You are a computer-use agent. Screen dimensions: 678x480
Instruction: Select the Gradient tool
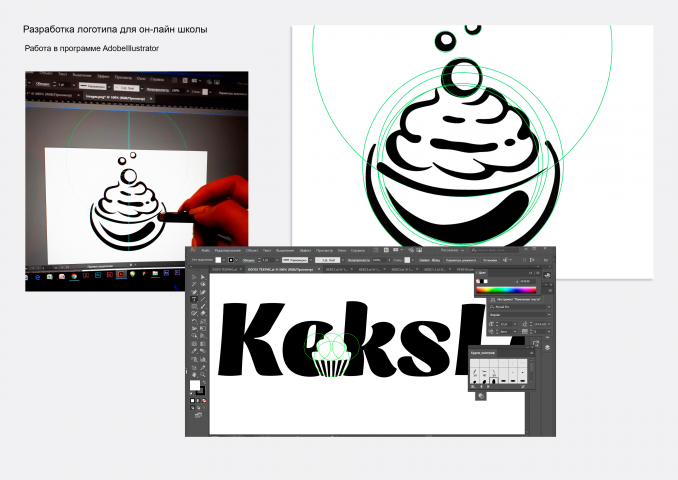click(x=203, y=344)
